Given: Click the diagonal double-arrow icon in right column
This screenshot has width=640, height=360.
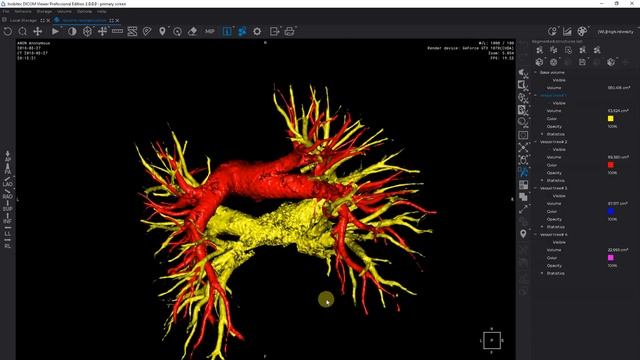Looking at the screenshot, I should (x=523, y=209).
